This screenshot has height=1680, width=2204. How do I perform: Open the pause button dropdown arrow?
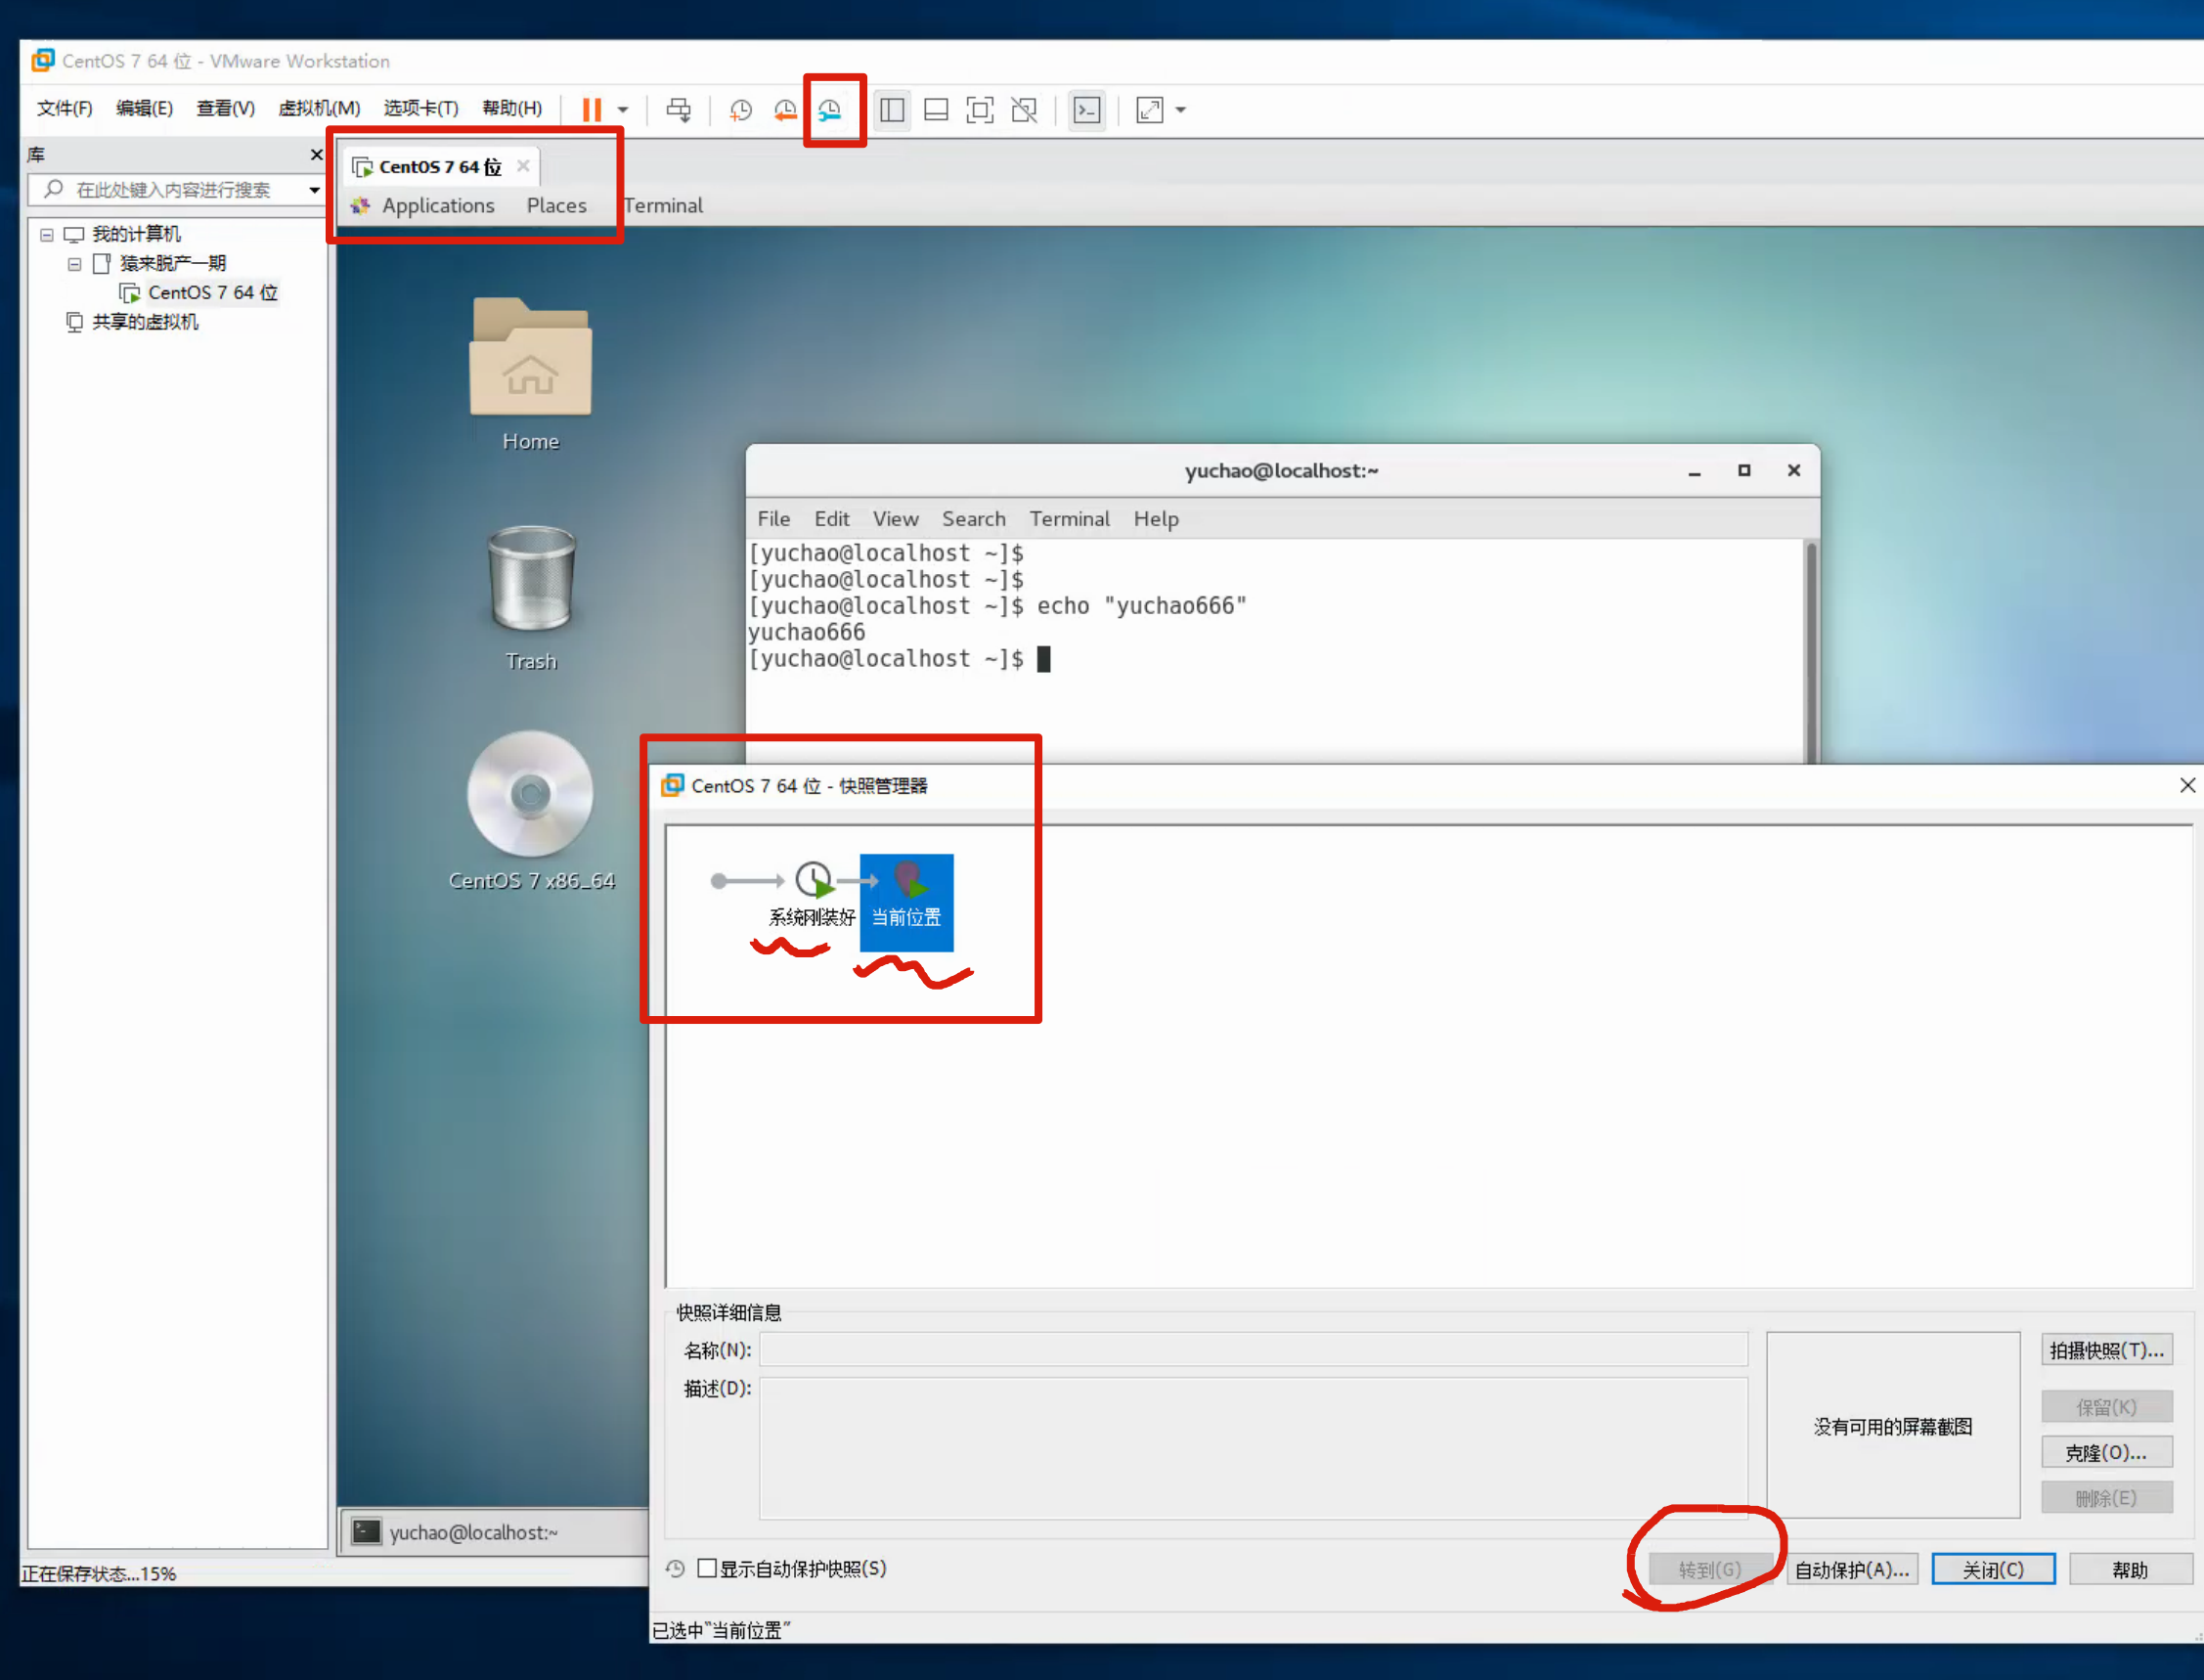(x=623, y=110)
